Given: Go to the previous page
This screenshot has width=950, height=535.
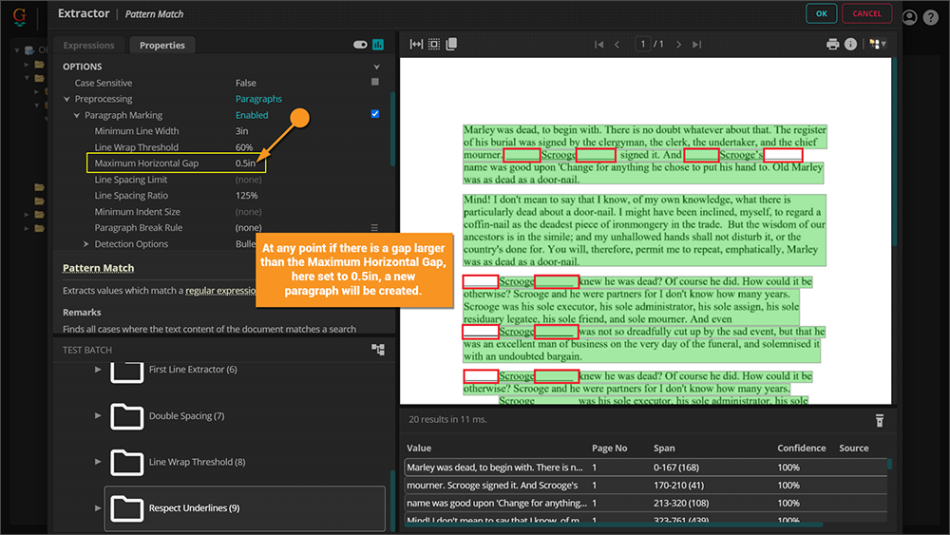Looking at the screenshot, I should click(617, 44).
